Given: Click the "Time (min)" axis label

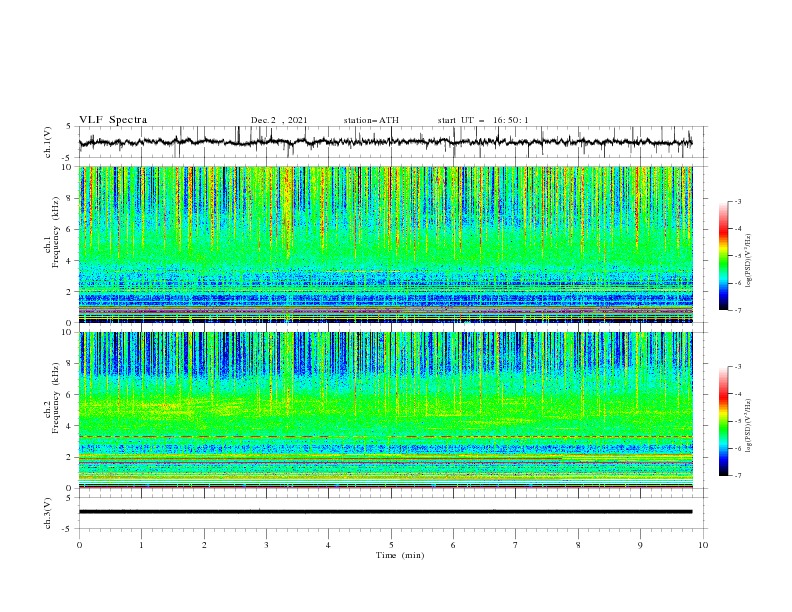Looking at the screenshot, I should pyautogui.click(x=400, y=555).
